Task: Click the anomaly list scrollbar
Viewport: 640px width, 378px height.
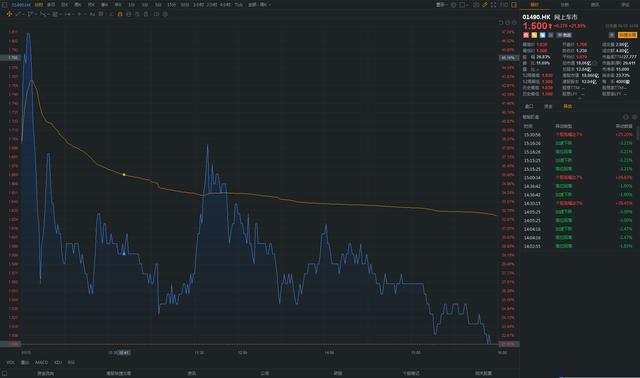Action: [x=638, y=133]
